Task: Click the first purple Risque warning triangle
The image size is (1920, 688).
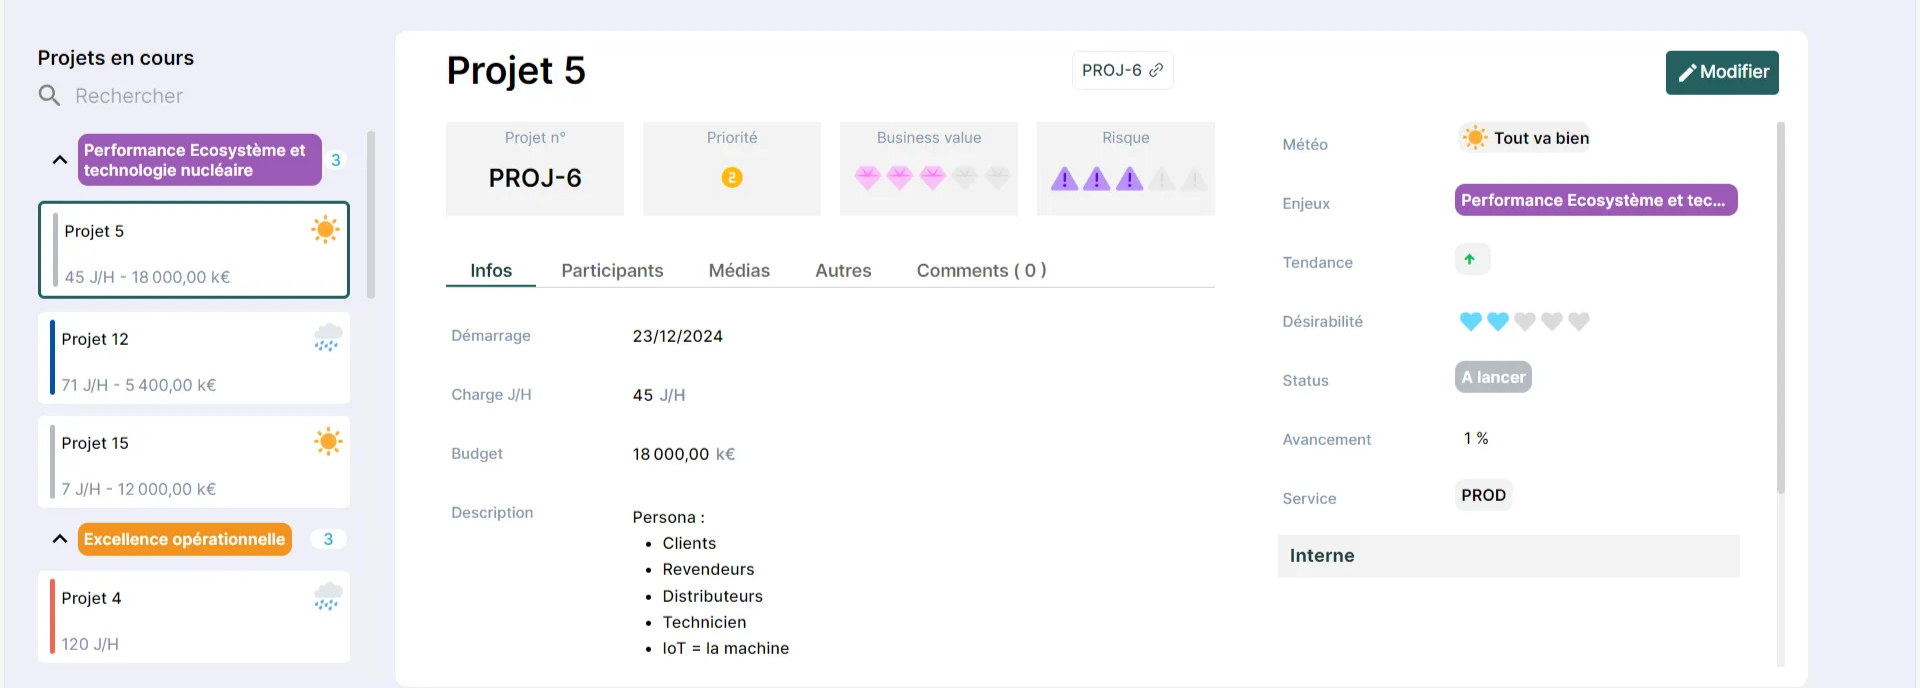Action: click(1064, 179)
